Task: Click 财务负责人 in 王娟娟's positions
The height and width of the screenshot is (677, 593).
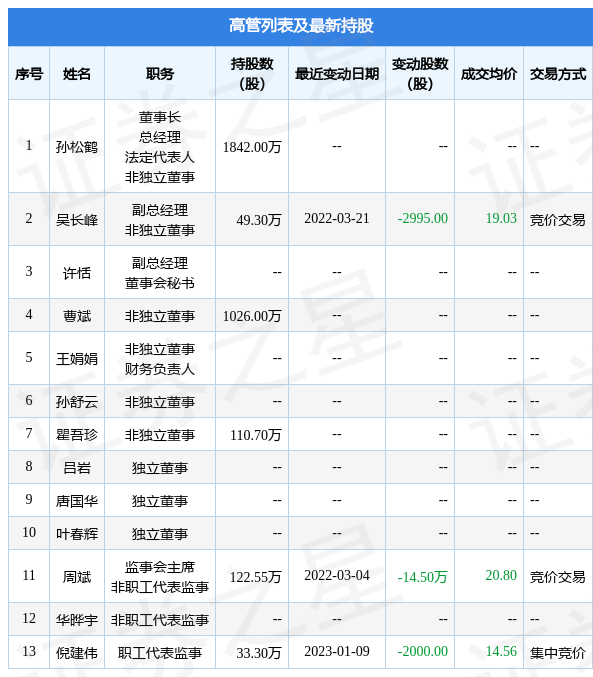Action: tap(160, 369)
